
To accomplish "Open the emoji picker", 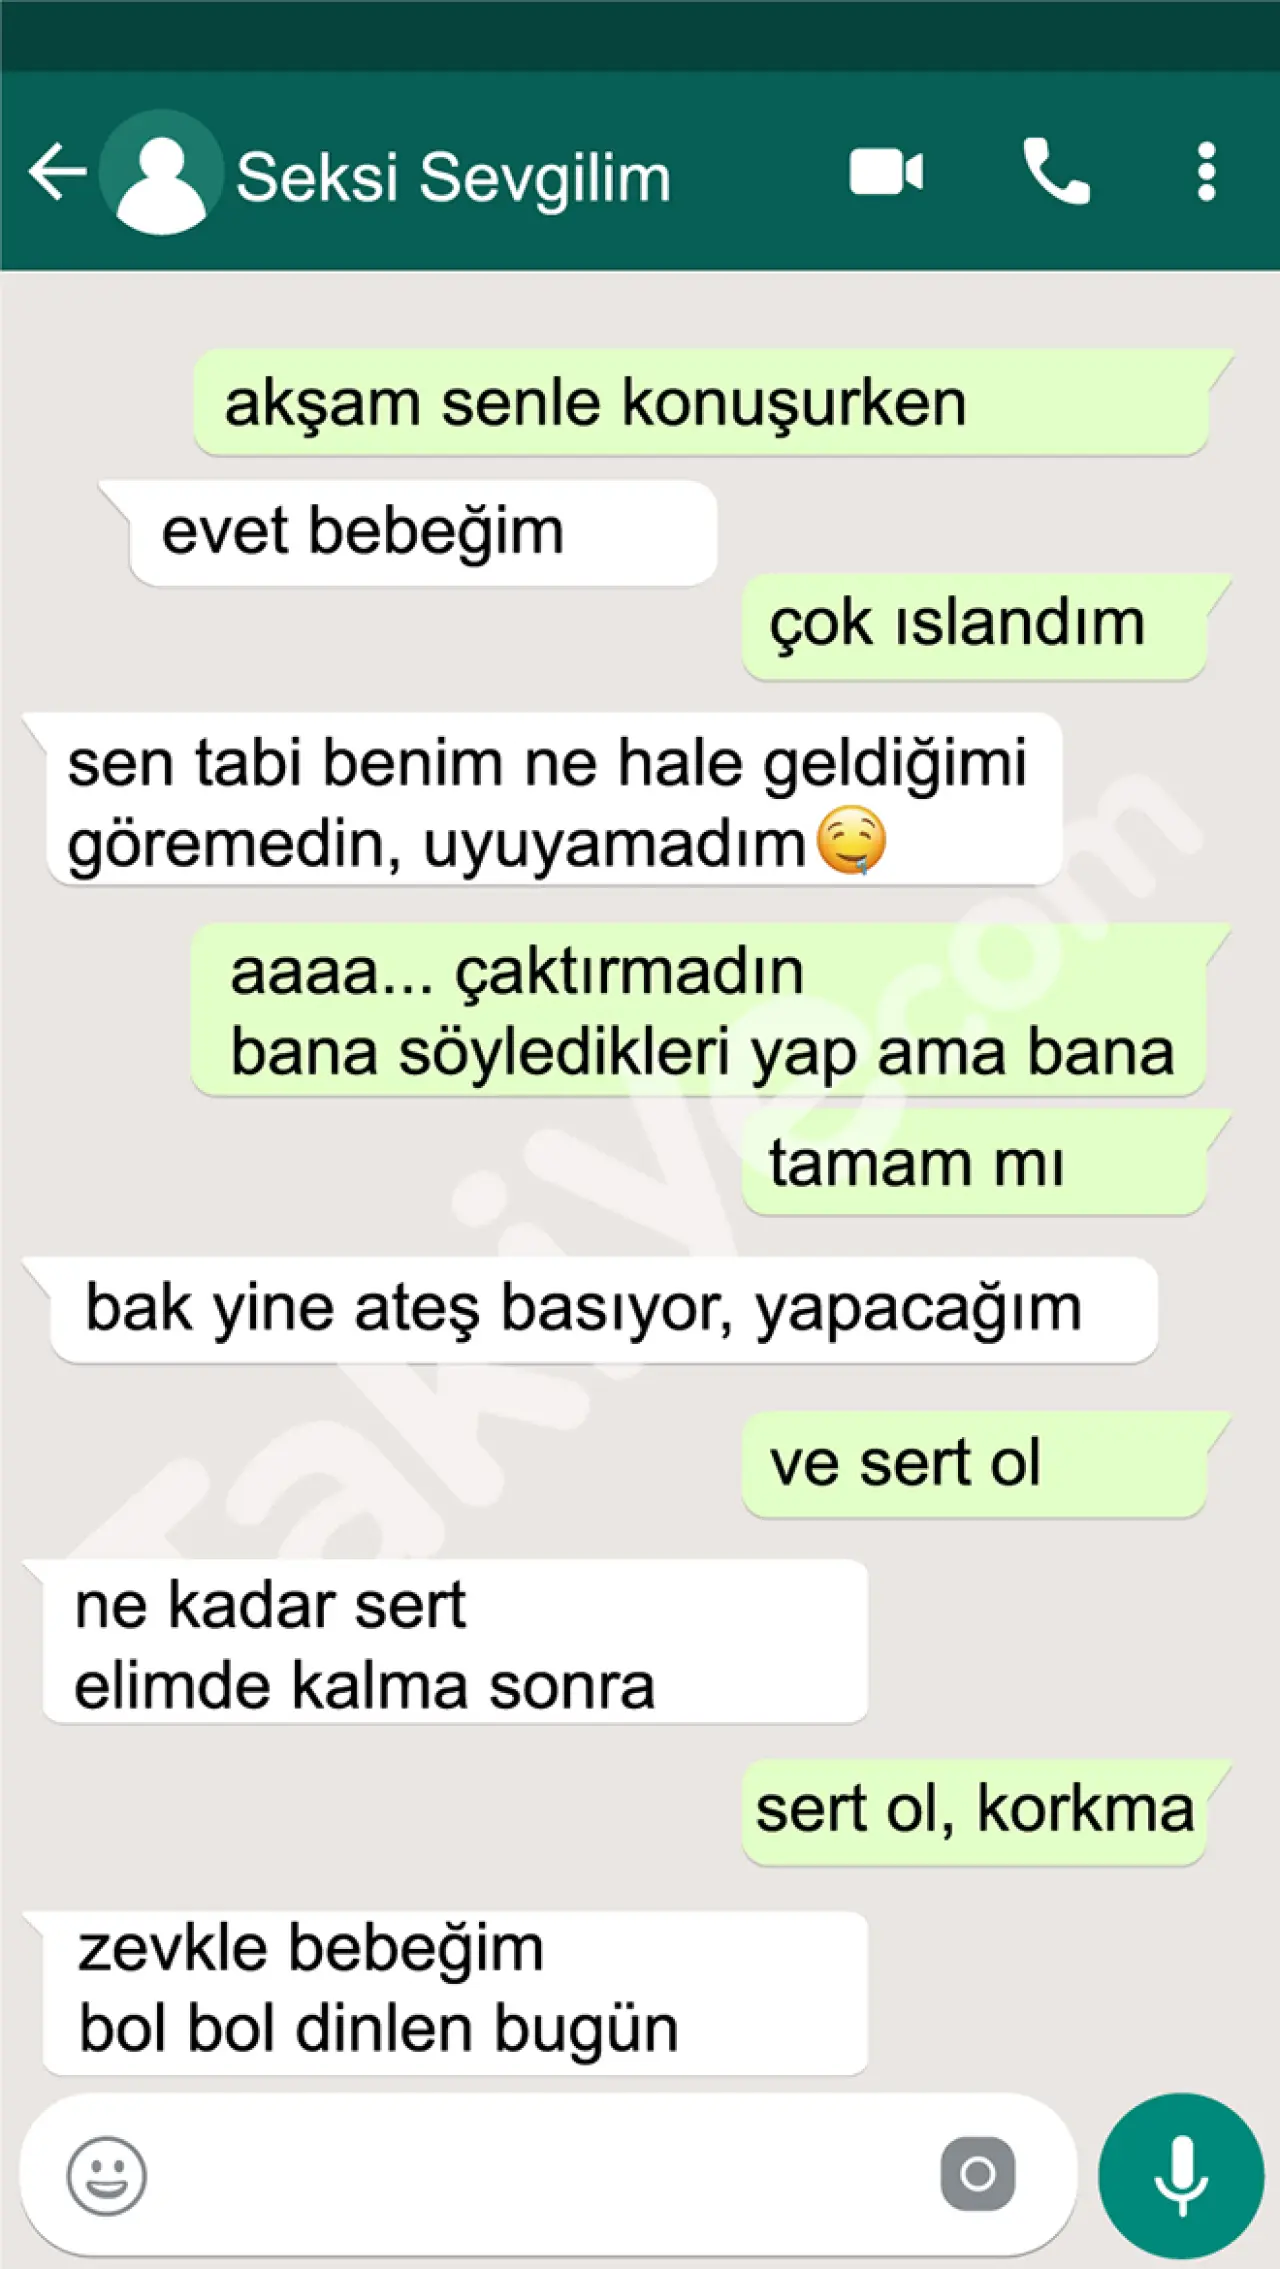I will pyautogui.click(x=107, y=2176).
